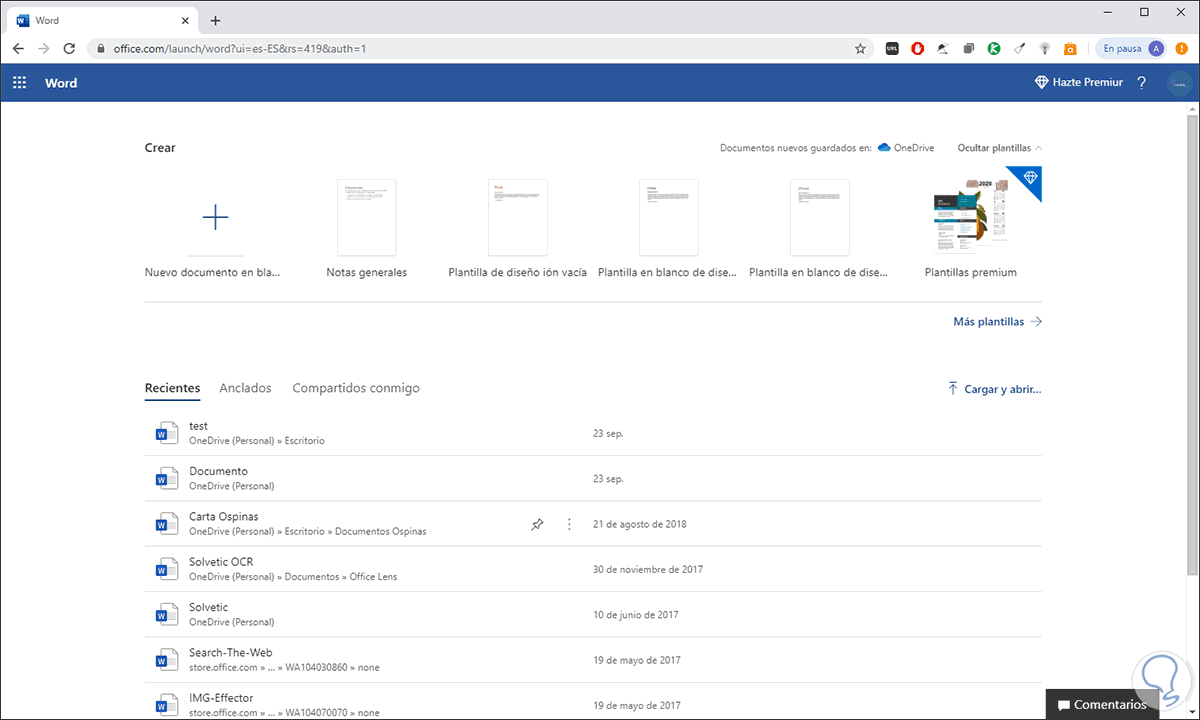Open the Comentarios feedback button
This screenshot has height=720, width=1200.
coord(1102,704)
